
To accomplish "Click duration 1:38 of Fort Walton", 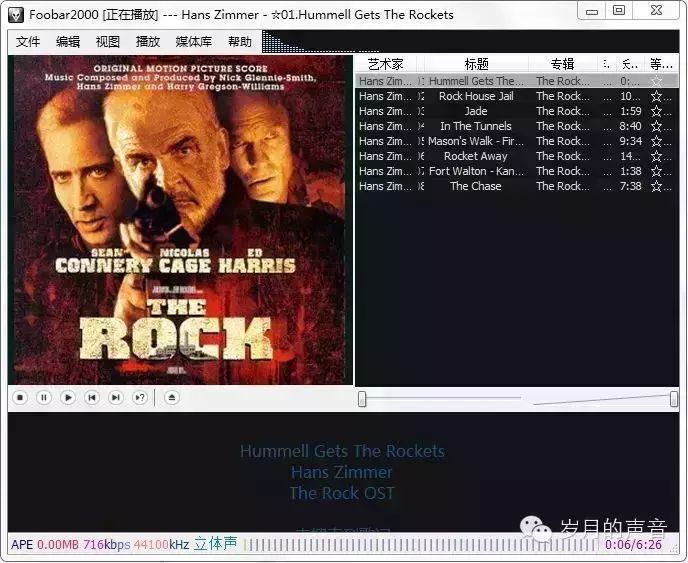I will (x=631, y=171).
